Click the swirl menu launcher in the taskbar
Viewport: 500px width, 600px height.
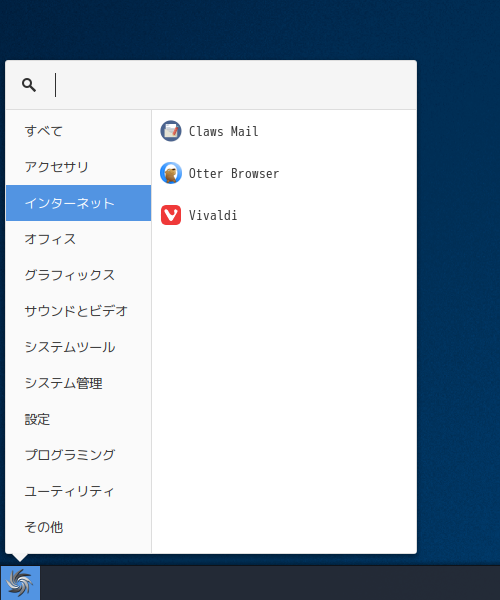click(20, 583)
